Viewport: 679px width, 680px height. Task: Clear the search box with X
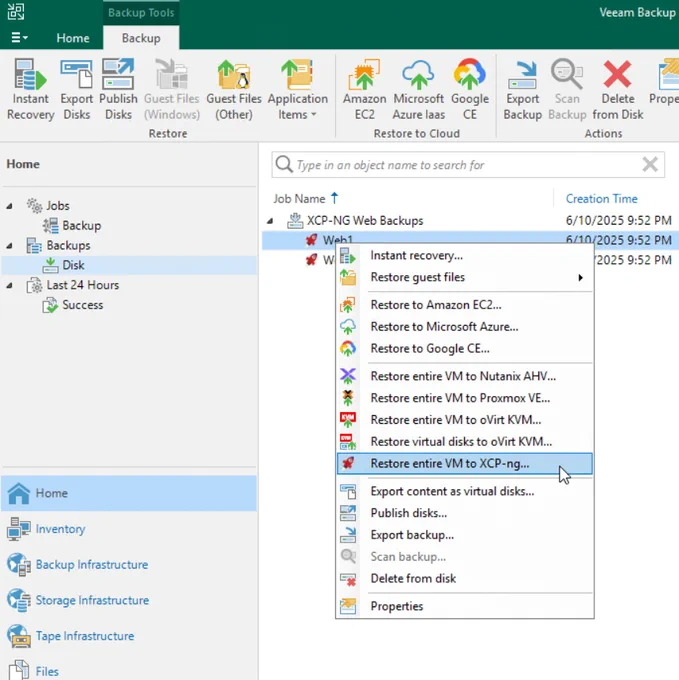[x=650, y=165]
